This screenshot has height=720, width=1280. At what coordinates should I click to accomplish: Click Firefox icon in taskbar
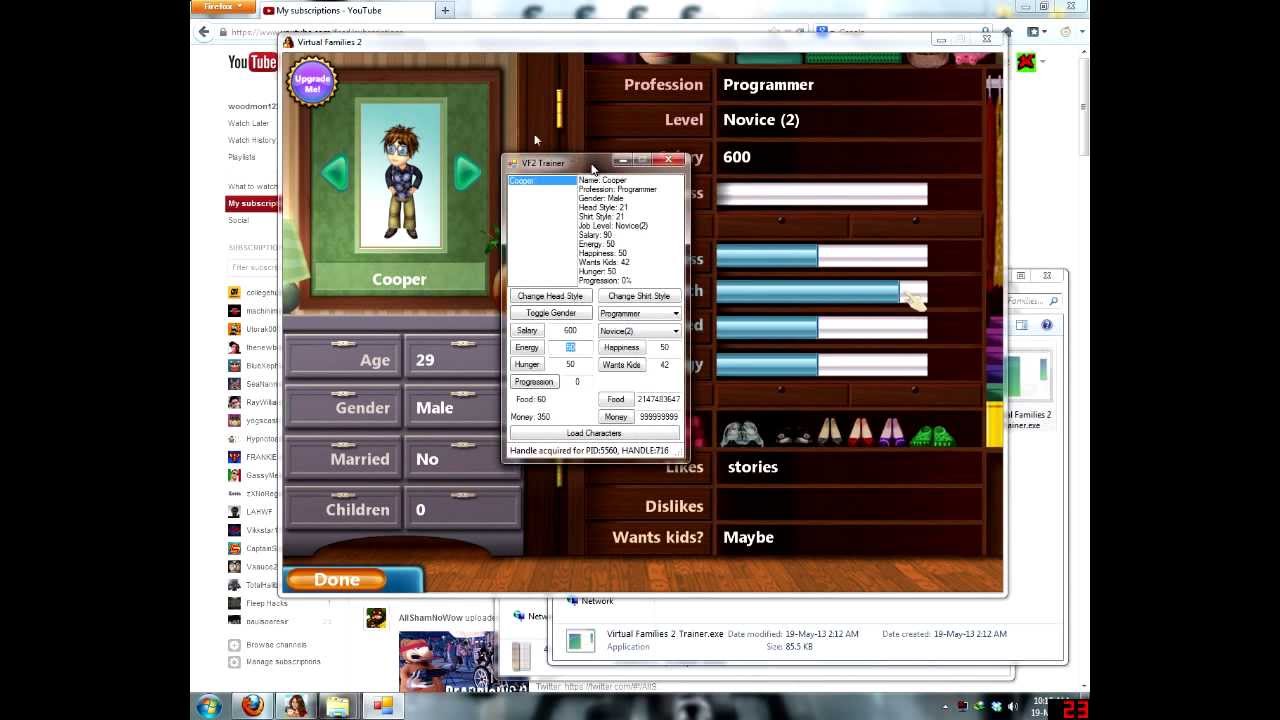(x=253, y=706)
